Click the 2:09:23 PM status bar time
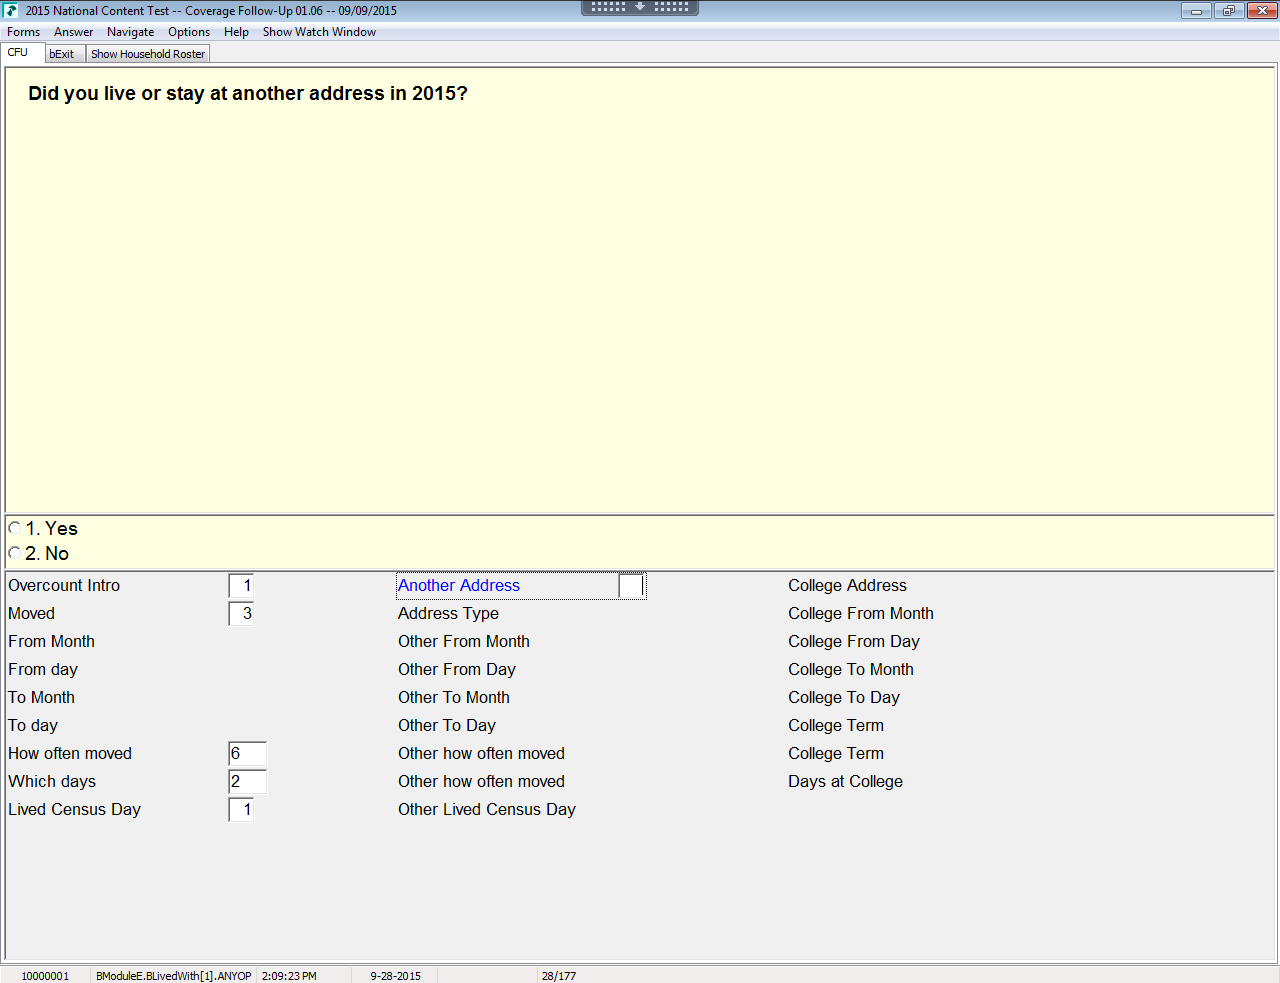Viewport: 1280px width, 983px height. 289,976
